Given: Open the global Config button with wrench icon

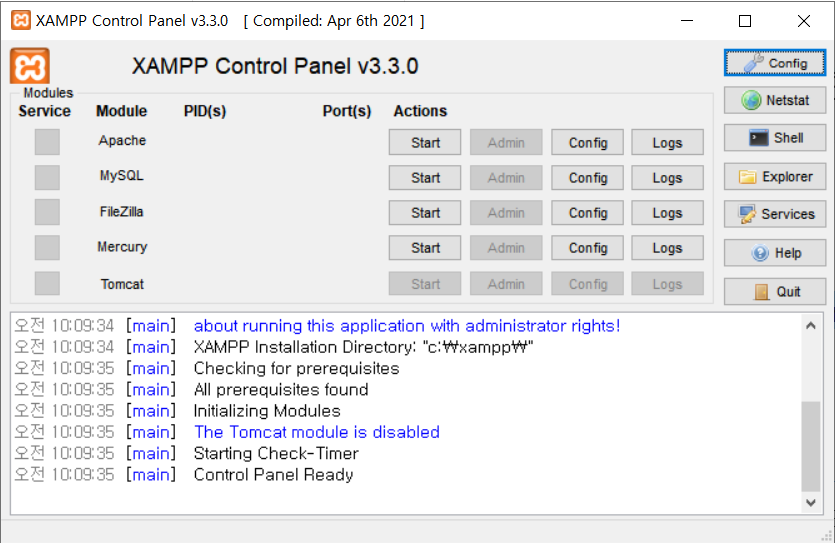Looking at the screenshot, I should (775, 63).
